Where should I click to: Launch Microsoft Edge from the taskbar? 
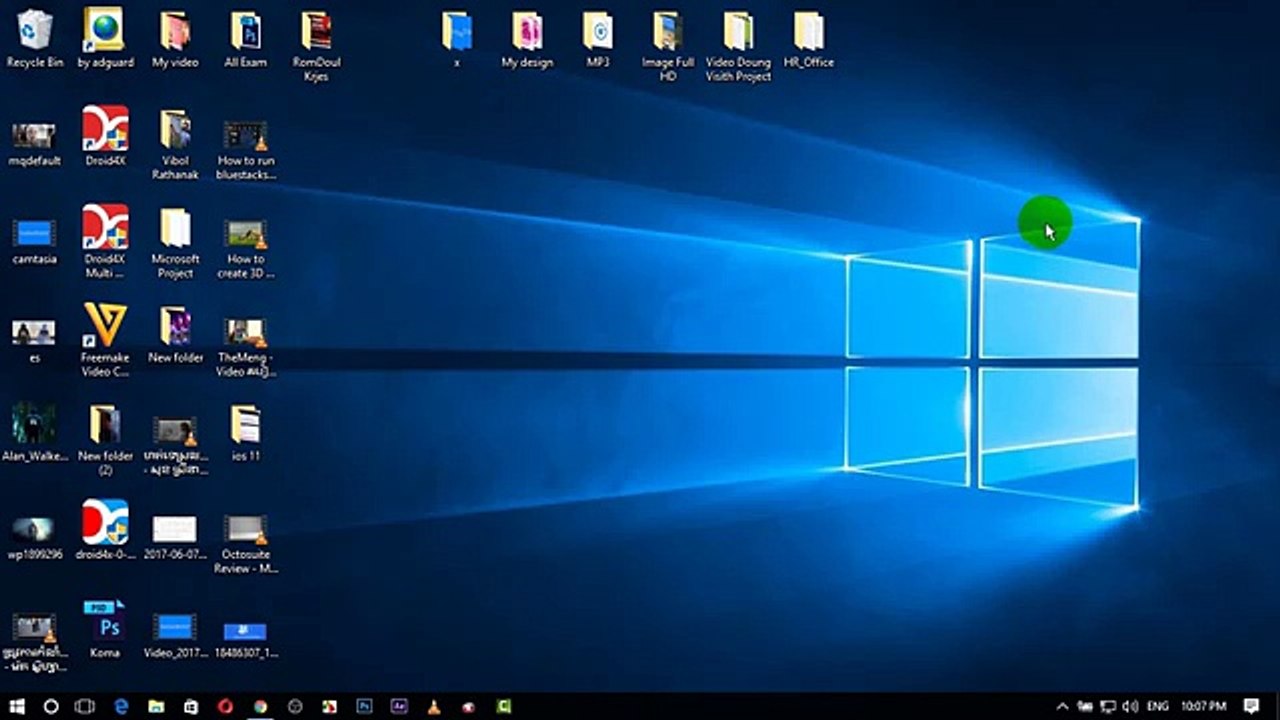(x=121, y=706)
